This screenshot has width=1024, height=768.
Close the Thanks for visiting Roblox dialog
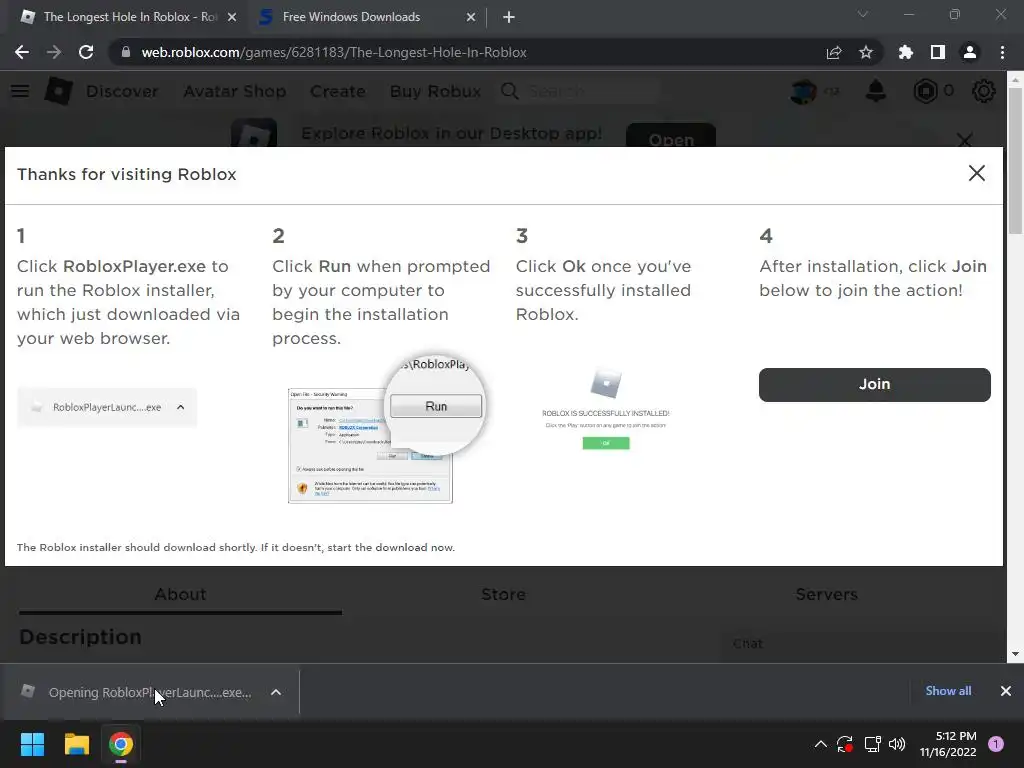click(976, 173)
